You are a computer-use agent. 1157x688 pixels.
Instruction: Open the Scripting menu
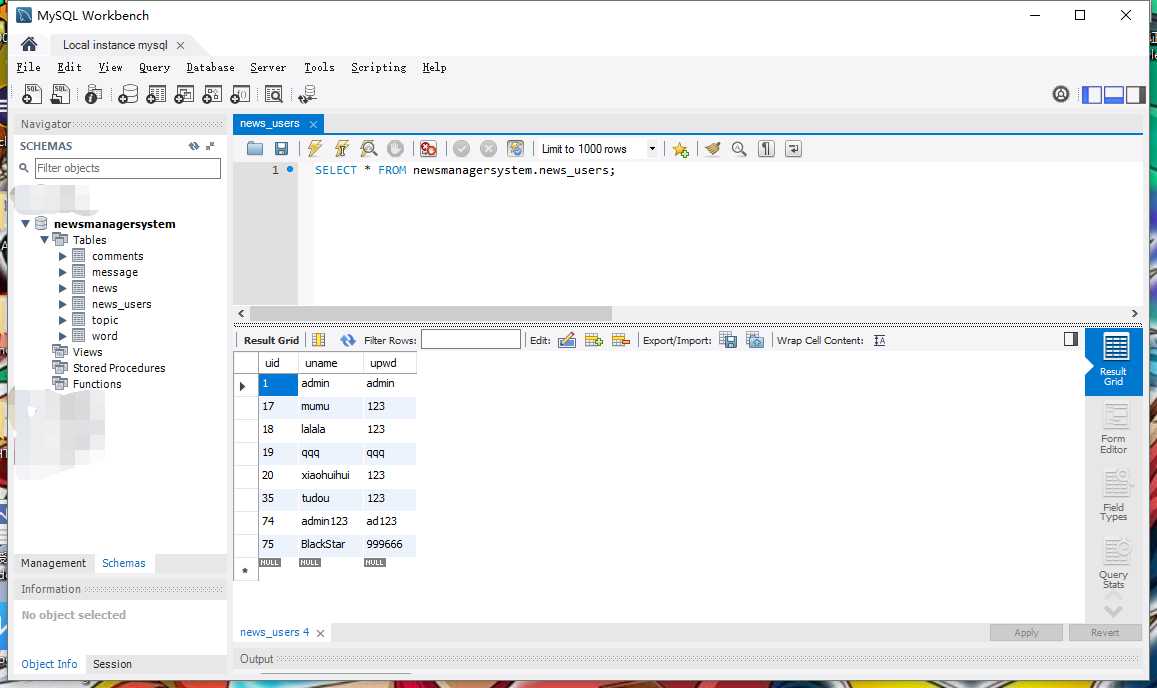379,67
